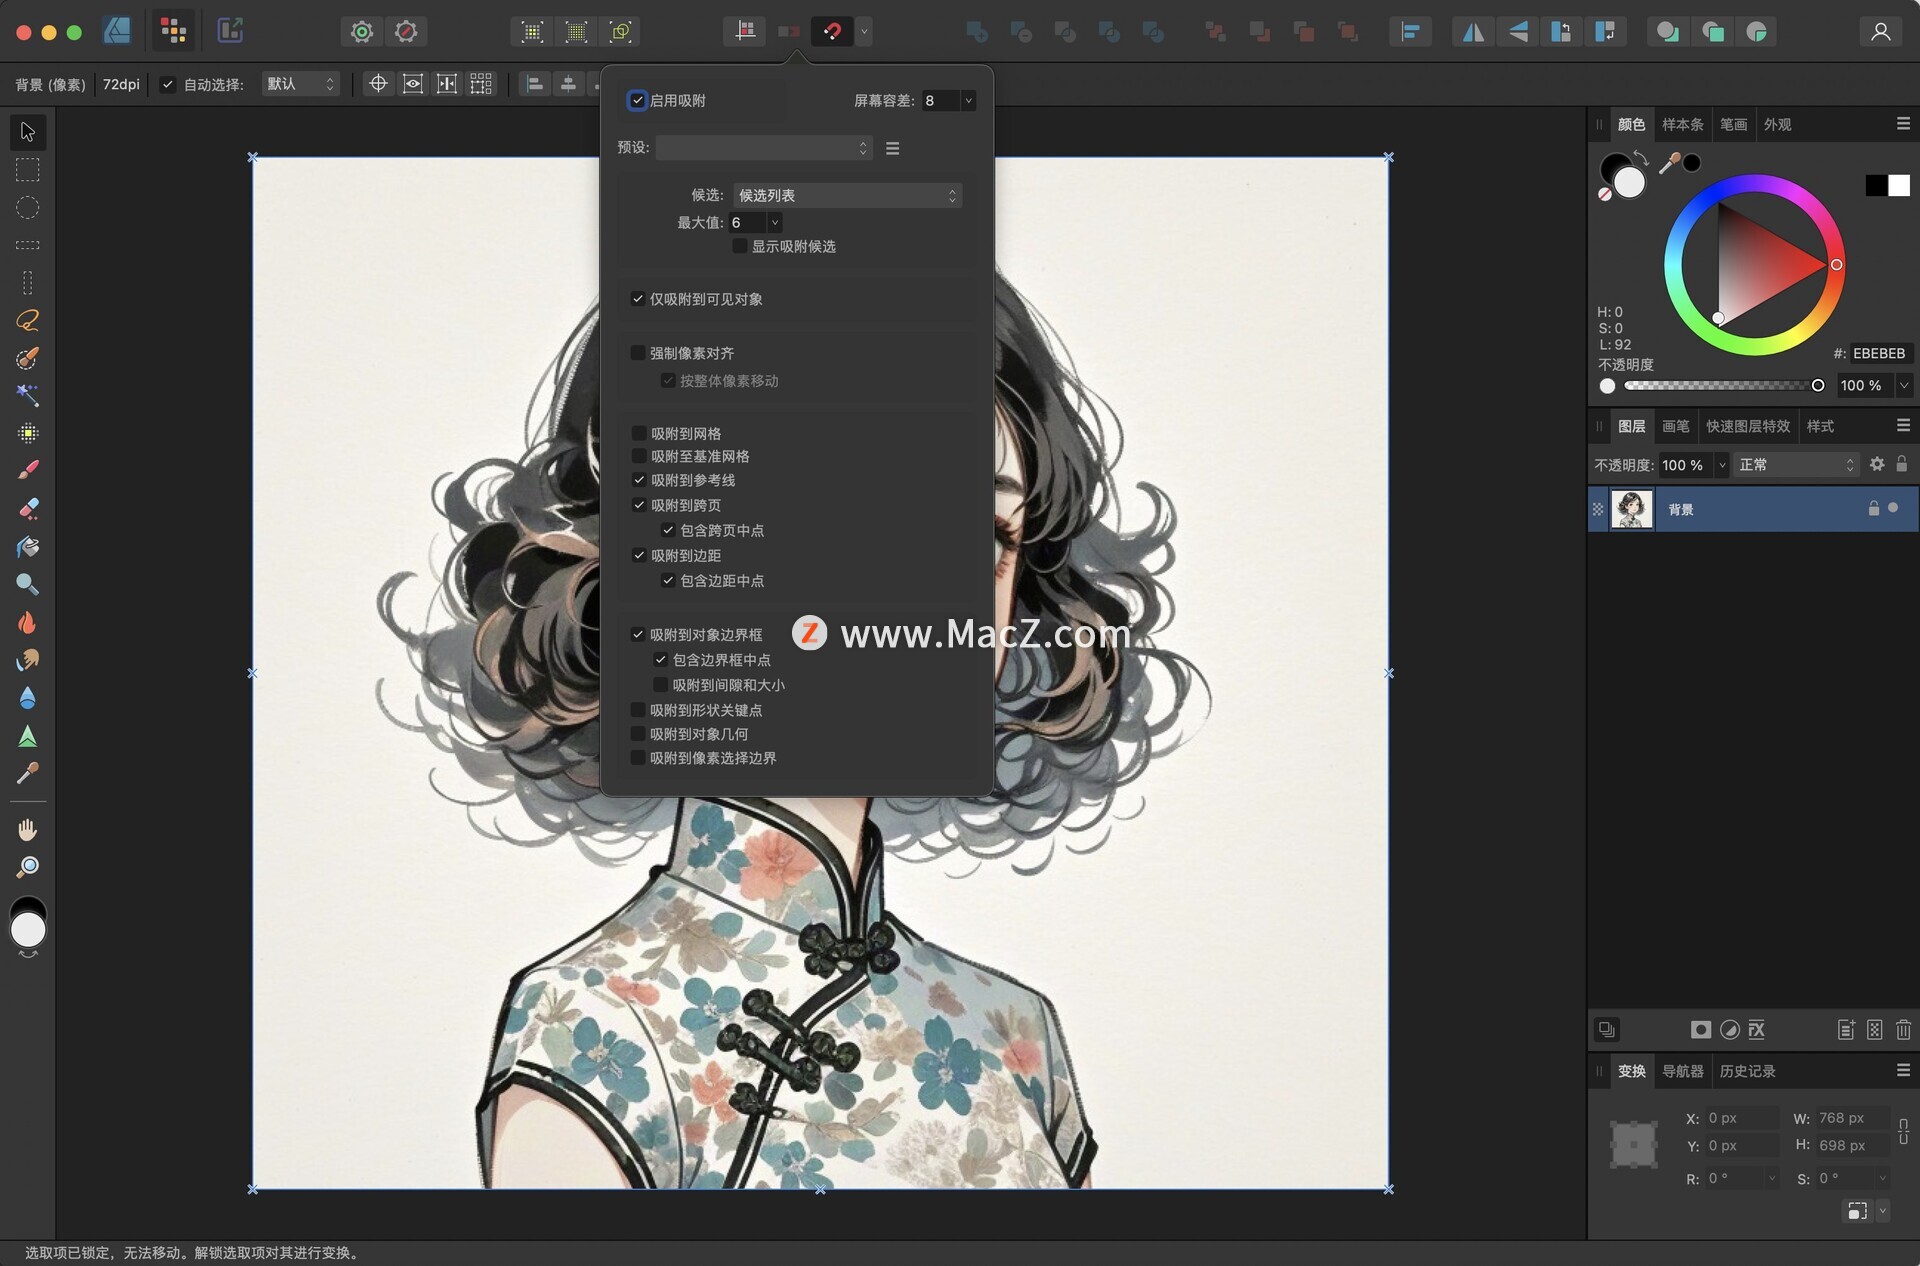Enable 强制像素对齐 checkbox
This screenshot has width=1920, height=1266.
click(637, 353)
